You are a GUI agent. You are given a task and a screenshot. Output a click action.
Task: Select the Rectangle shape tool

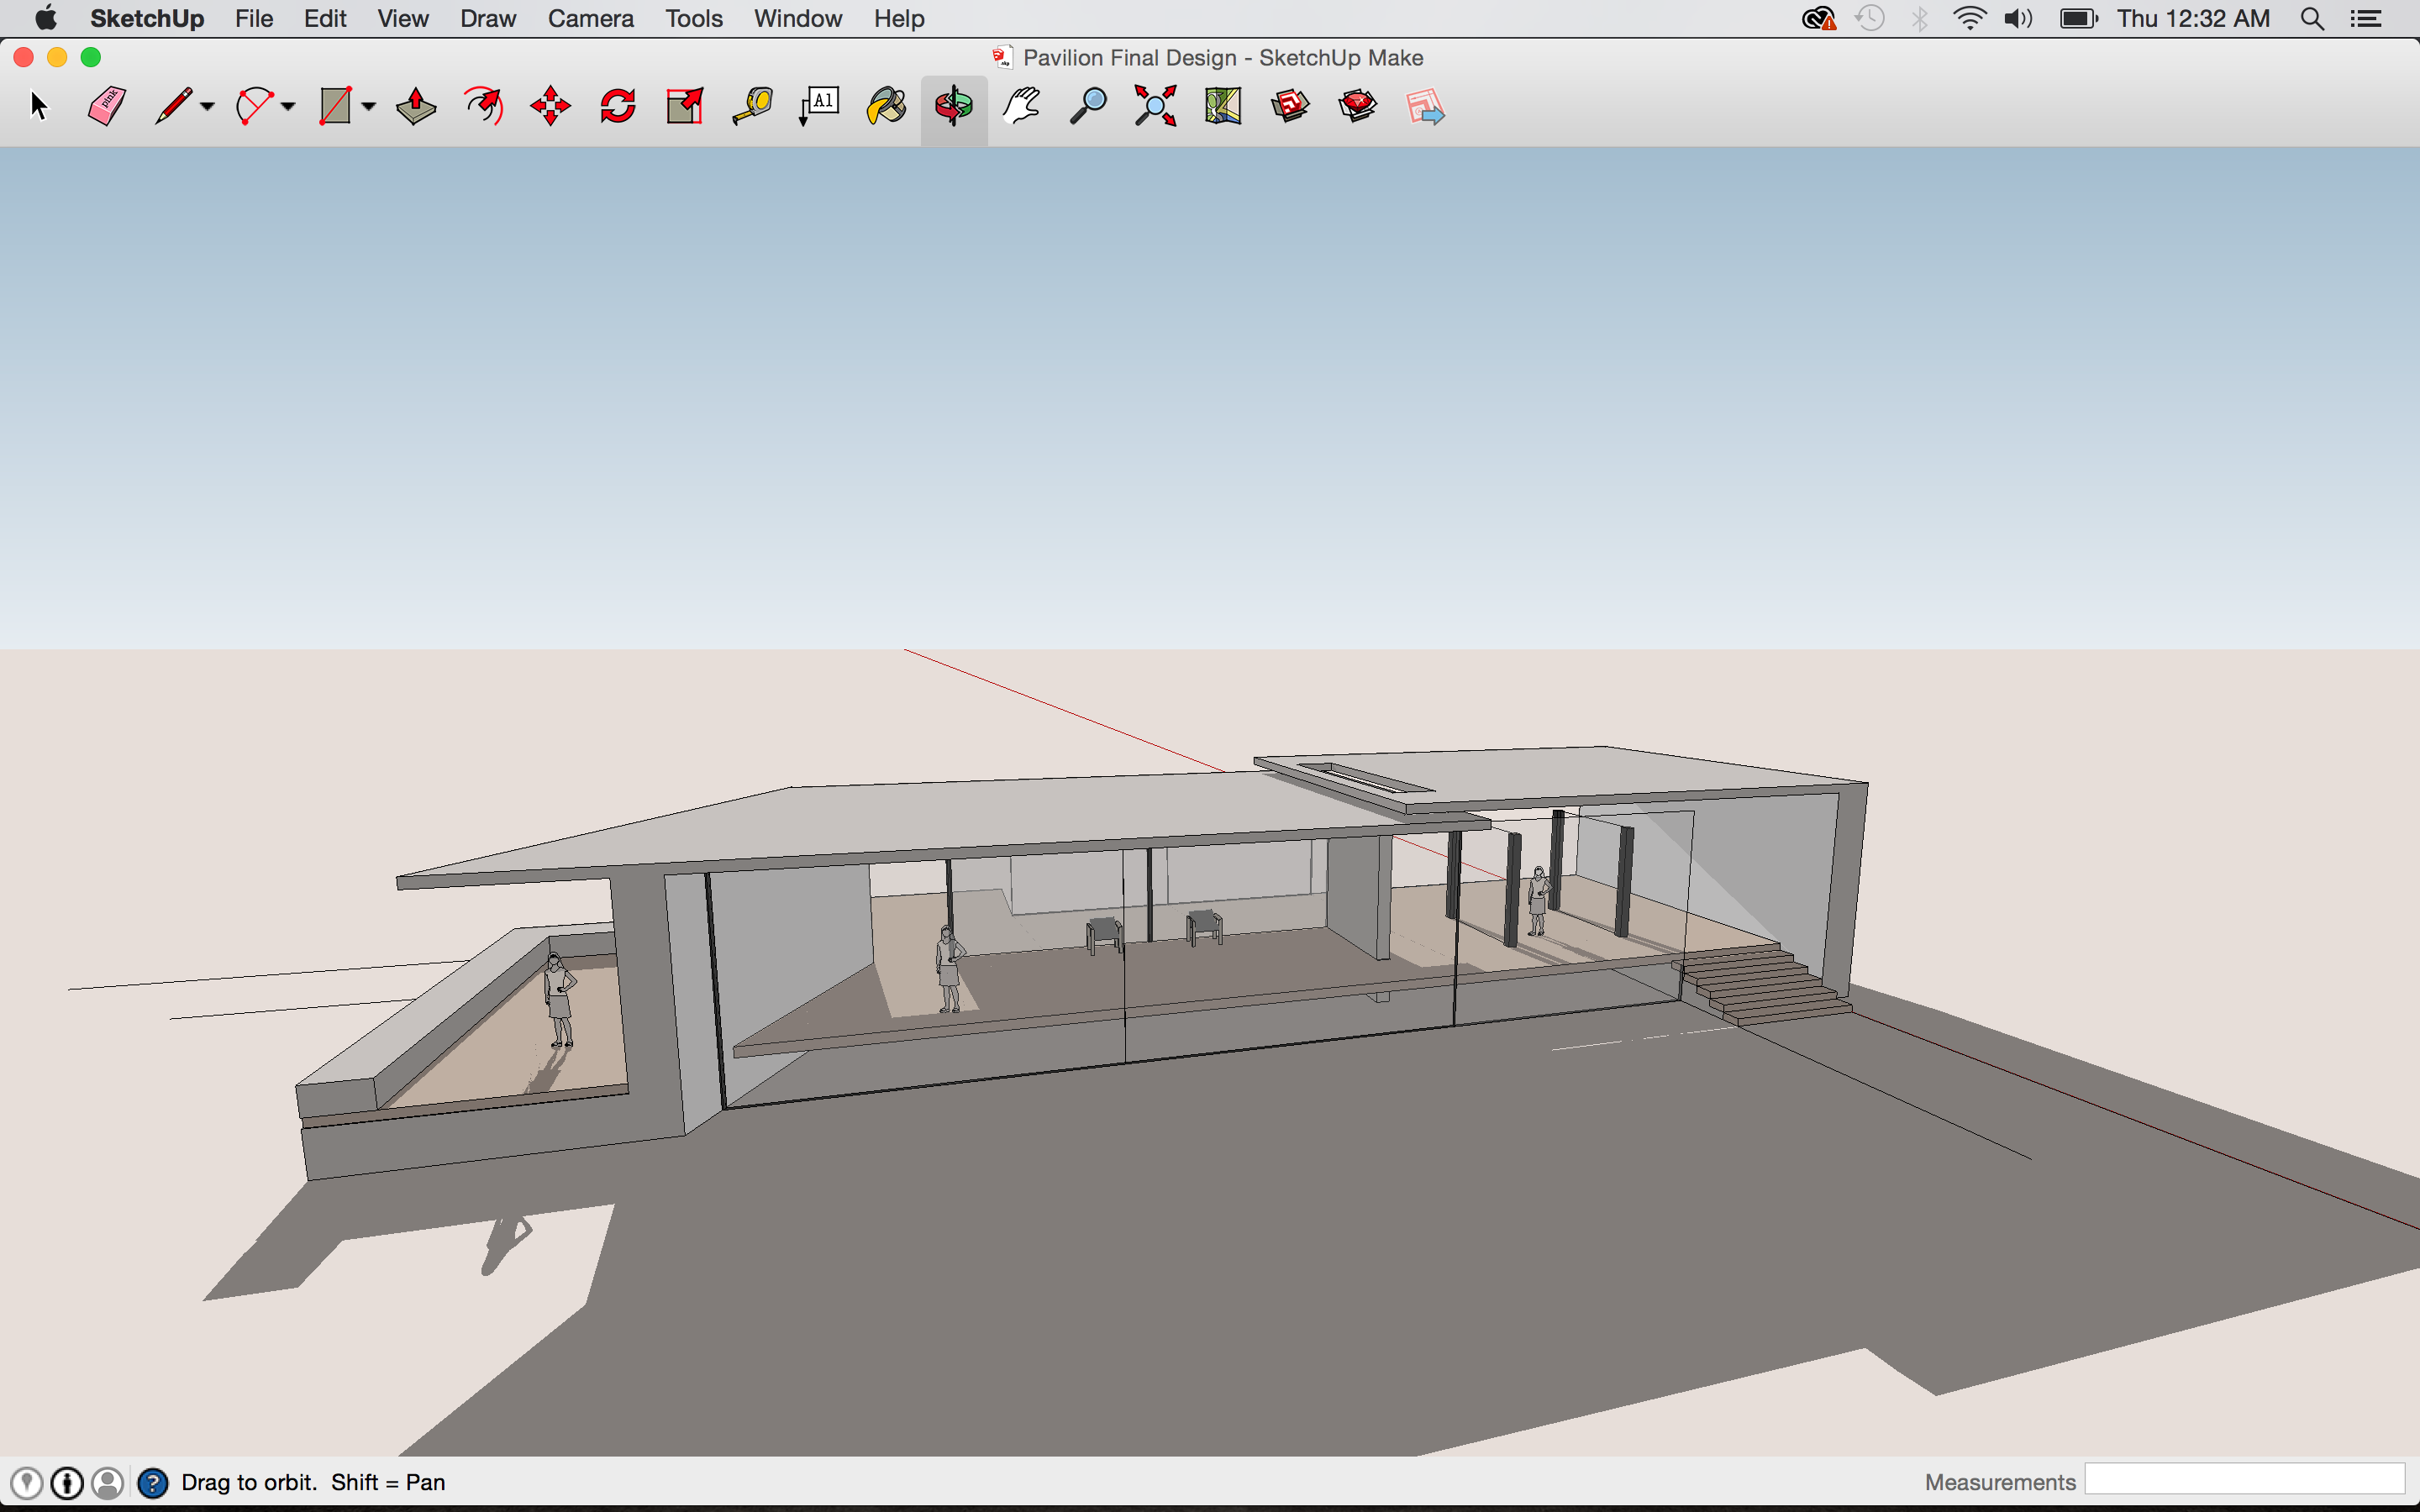coord(335,106)
